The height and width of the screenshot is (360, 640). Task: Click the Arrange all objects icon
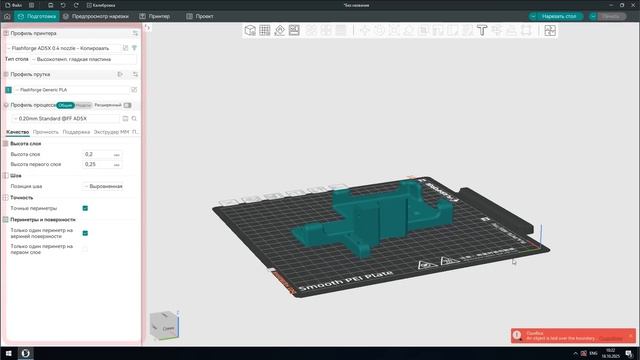click(x=294, y=30)
